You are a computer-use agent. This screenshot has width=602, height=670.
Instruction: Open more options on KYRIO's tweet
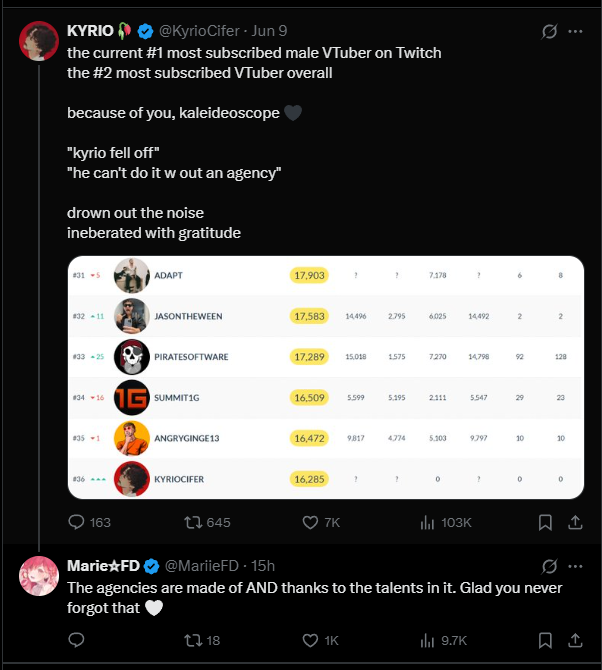pos(575,32)
